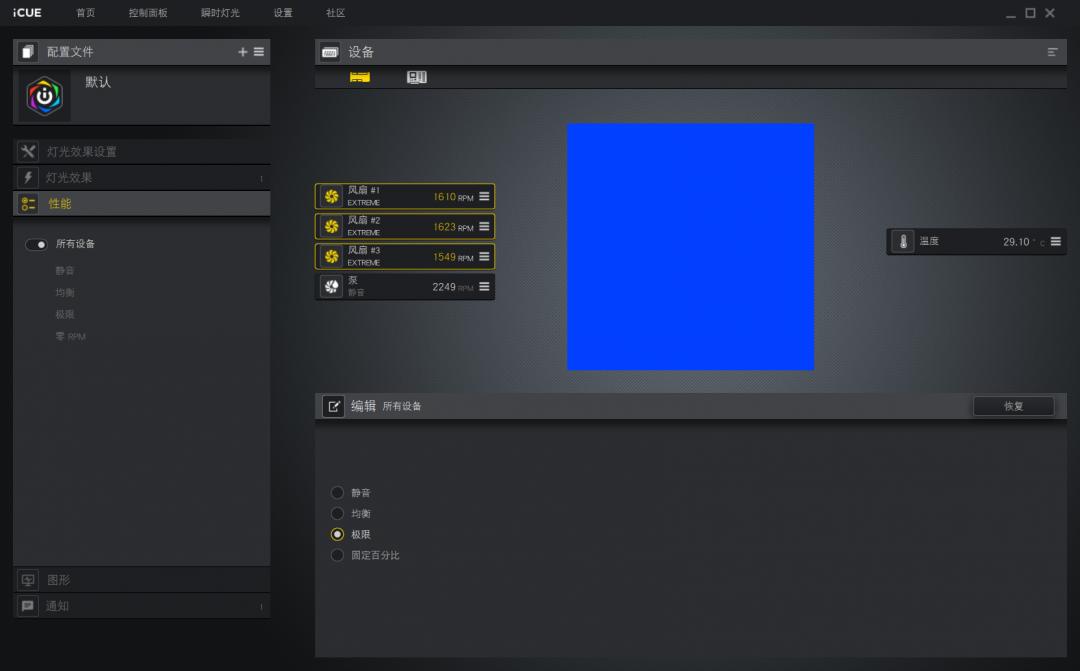Image resolution: width=1080 pixels, height=671 pixels.
Task: Click the 配置文件 profiles panel icon
Action: pos(28,52)
